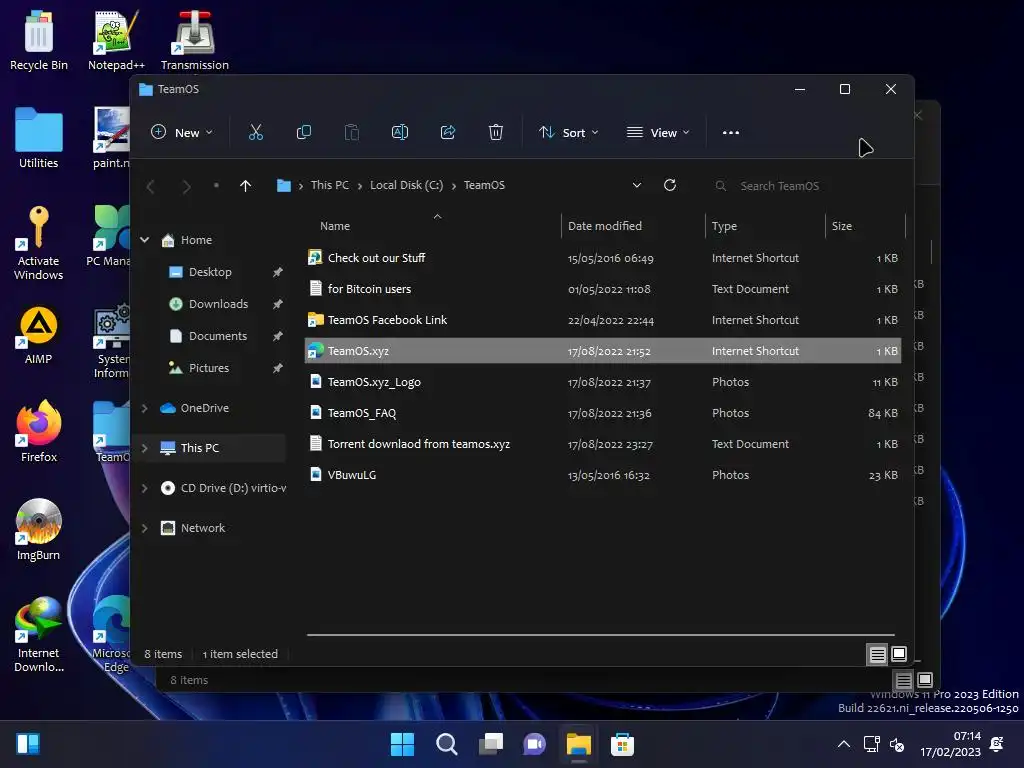Switch to details view icon in status bar

(877, 654)
